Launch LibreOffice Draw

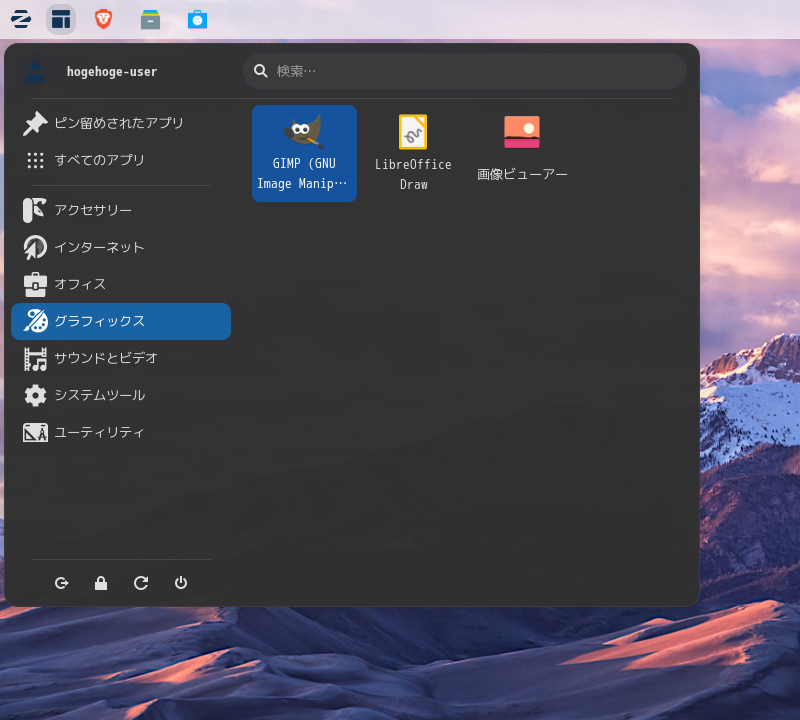click(413, 153)
